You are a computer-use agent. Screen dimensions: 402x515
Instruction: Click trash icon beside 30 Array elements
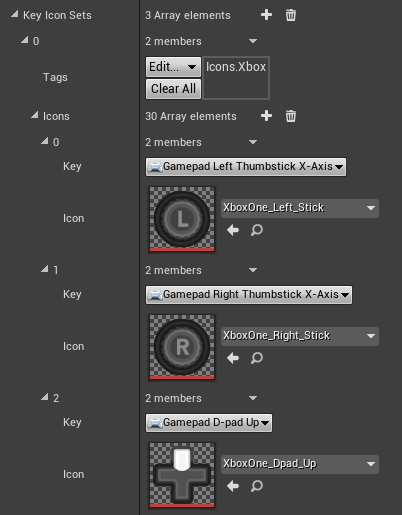click(x=291, y=116)
